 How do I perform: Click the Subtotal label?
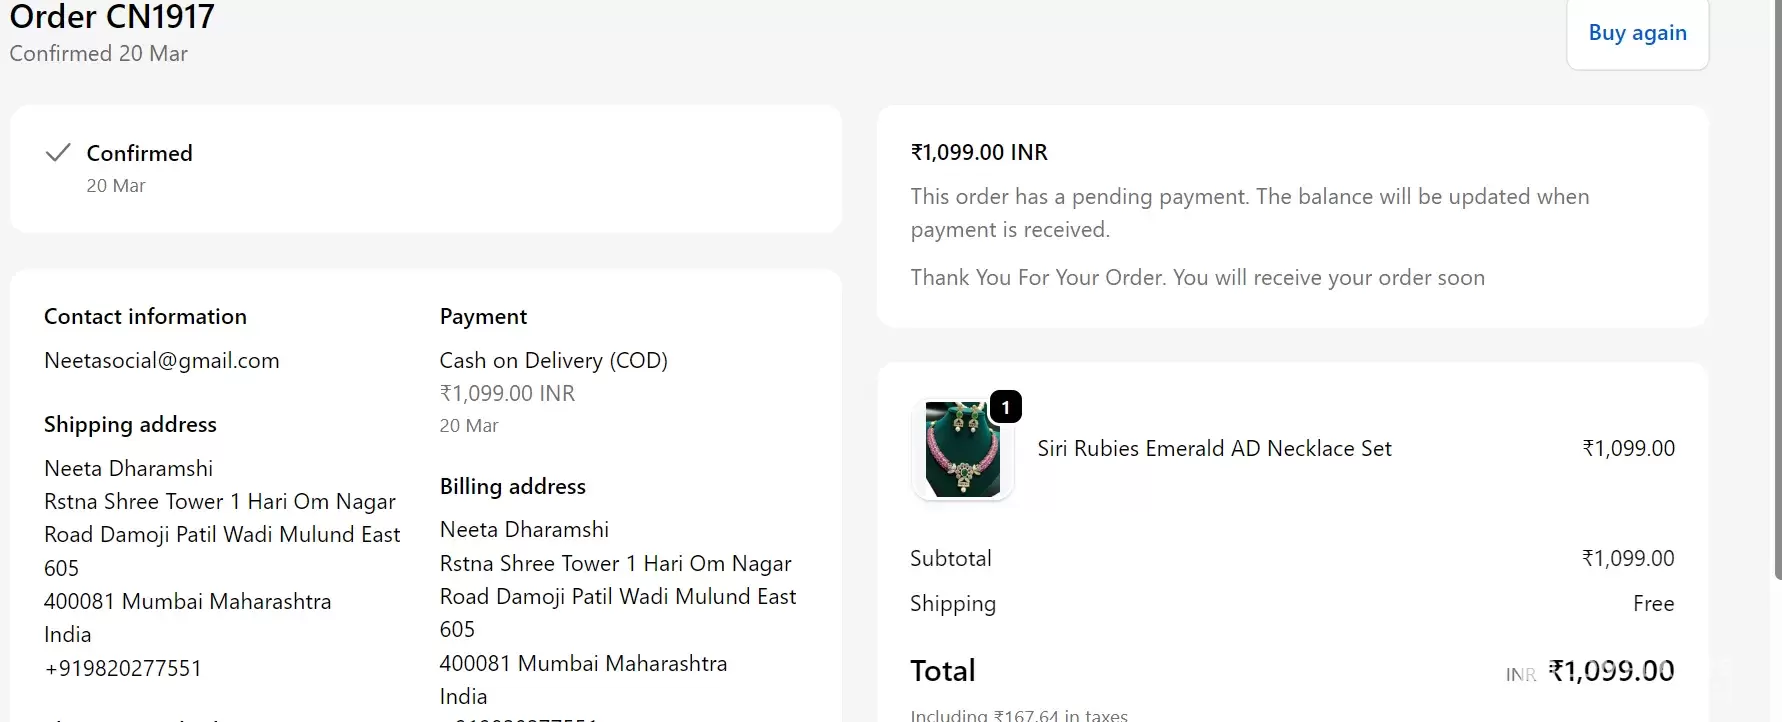(x=950, y=559)
